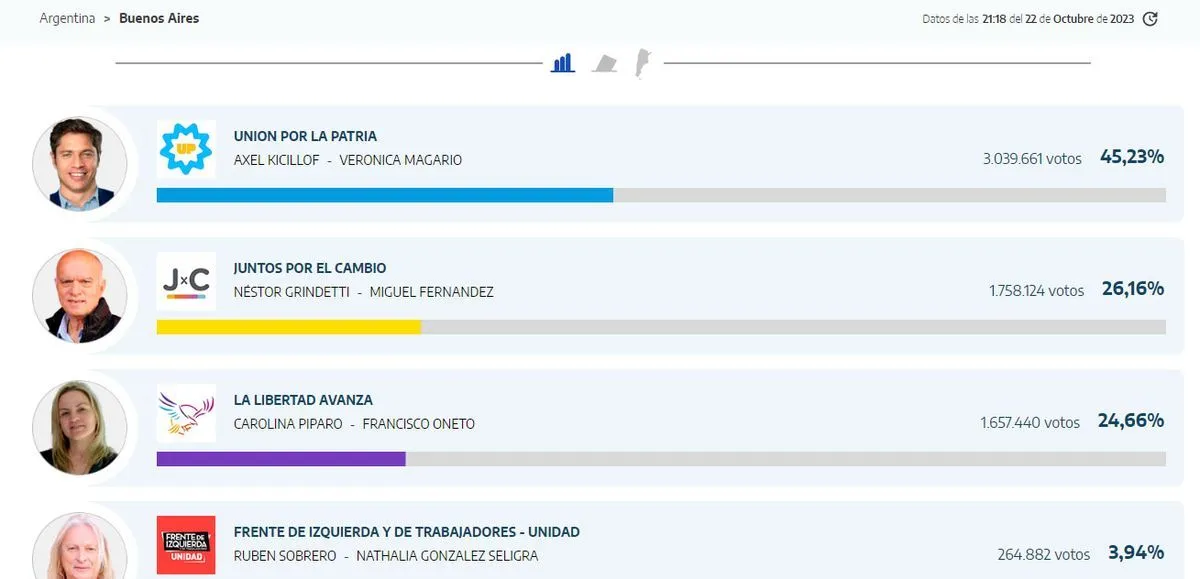Open the Argentina map view
Screen dimensions: 1200x579
pyautogui.click(x=642, y=63)
